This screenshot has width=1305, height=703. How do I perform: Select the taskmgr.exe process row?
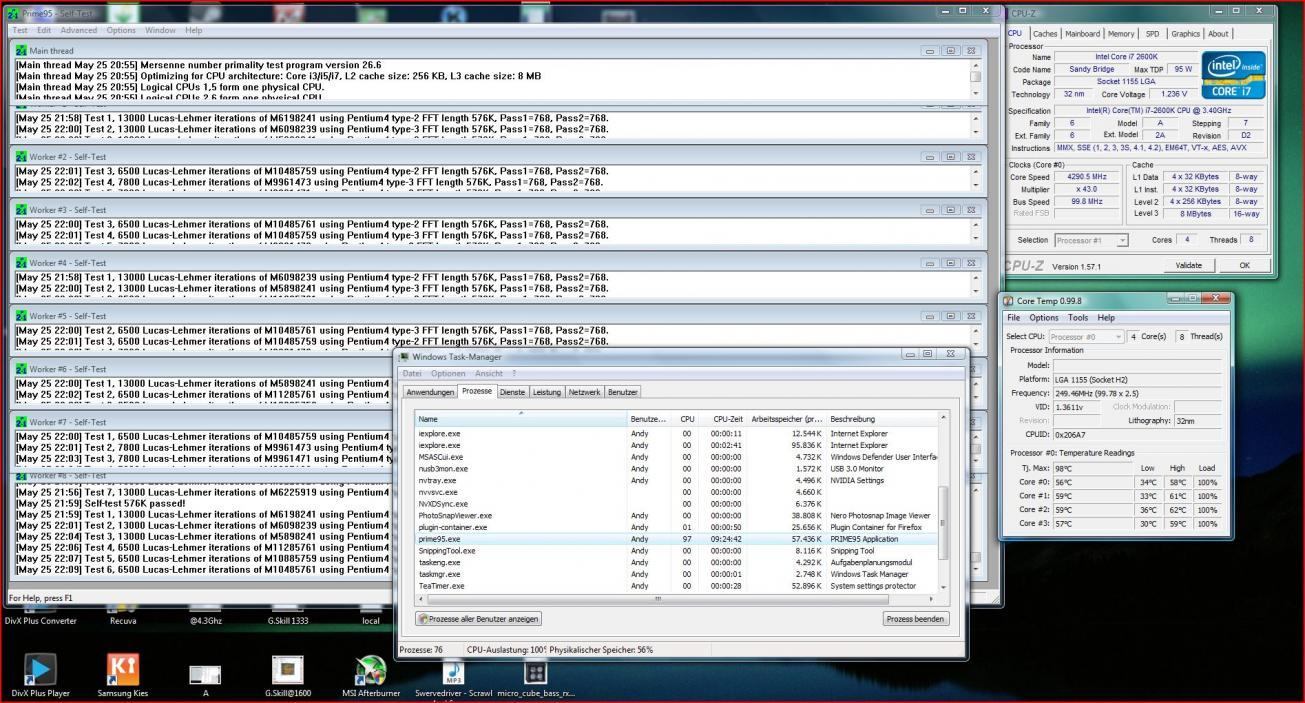(676, 574)
